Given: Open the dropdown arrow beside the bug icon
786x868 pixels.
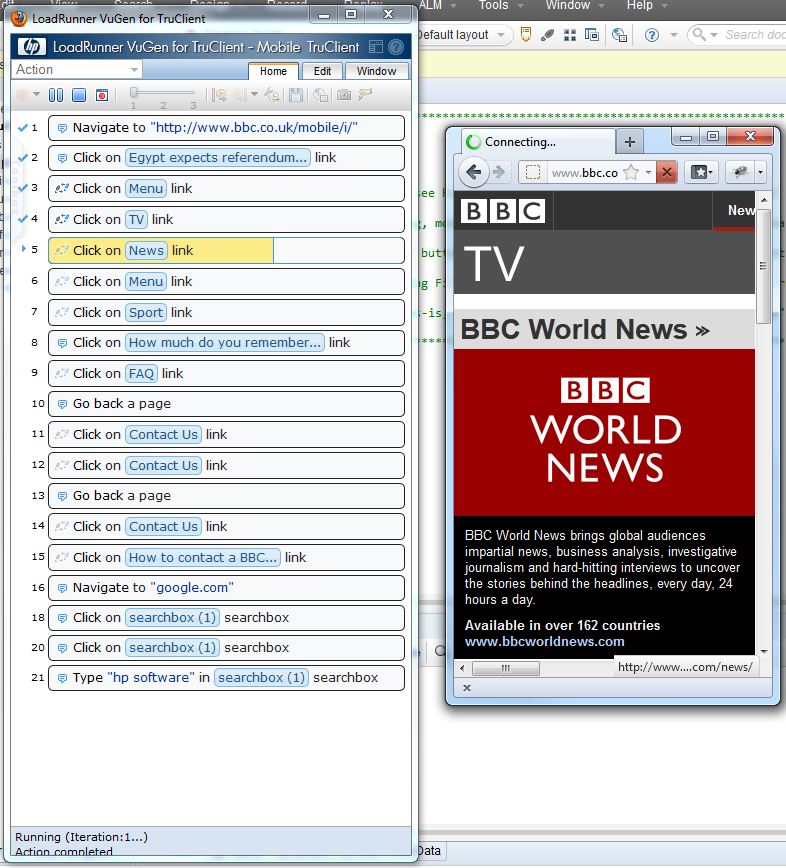Looking at the screenshot, I should (x=760, y=172).
